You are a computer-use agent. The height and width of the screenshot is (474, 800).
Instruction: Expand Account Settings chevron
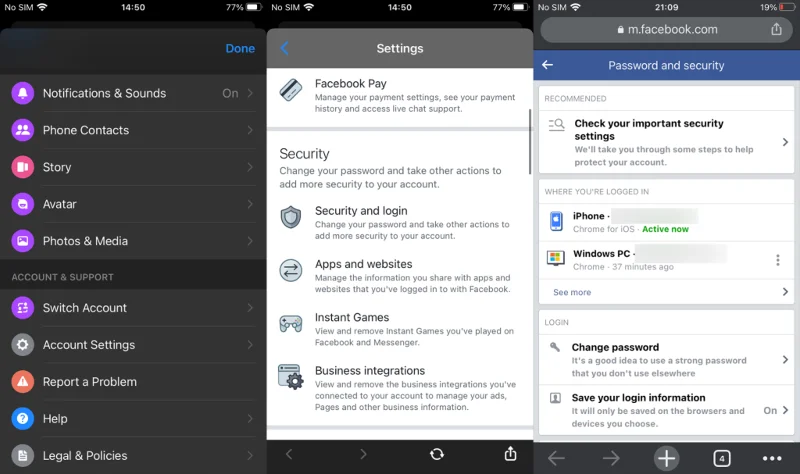coord(250,345)
